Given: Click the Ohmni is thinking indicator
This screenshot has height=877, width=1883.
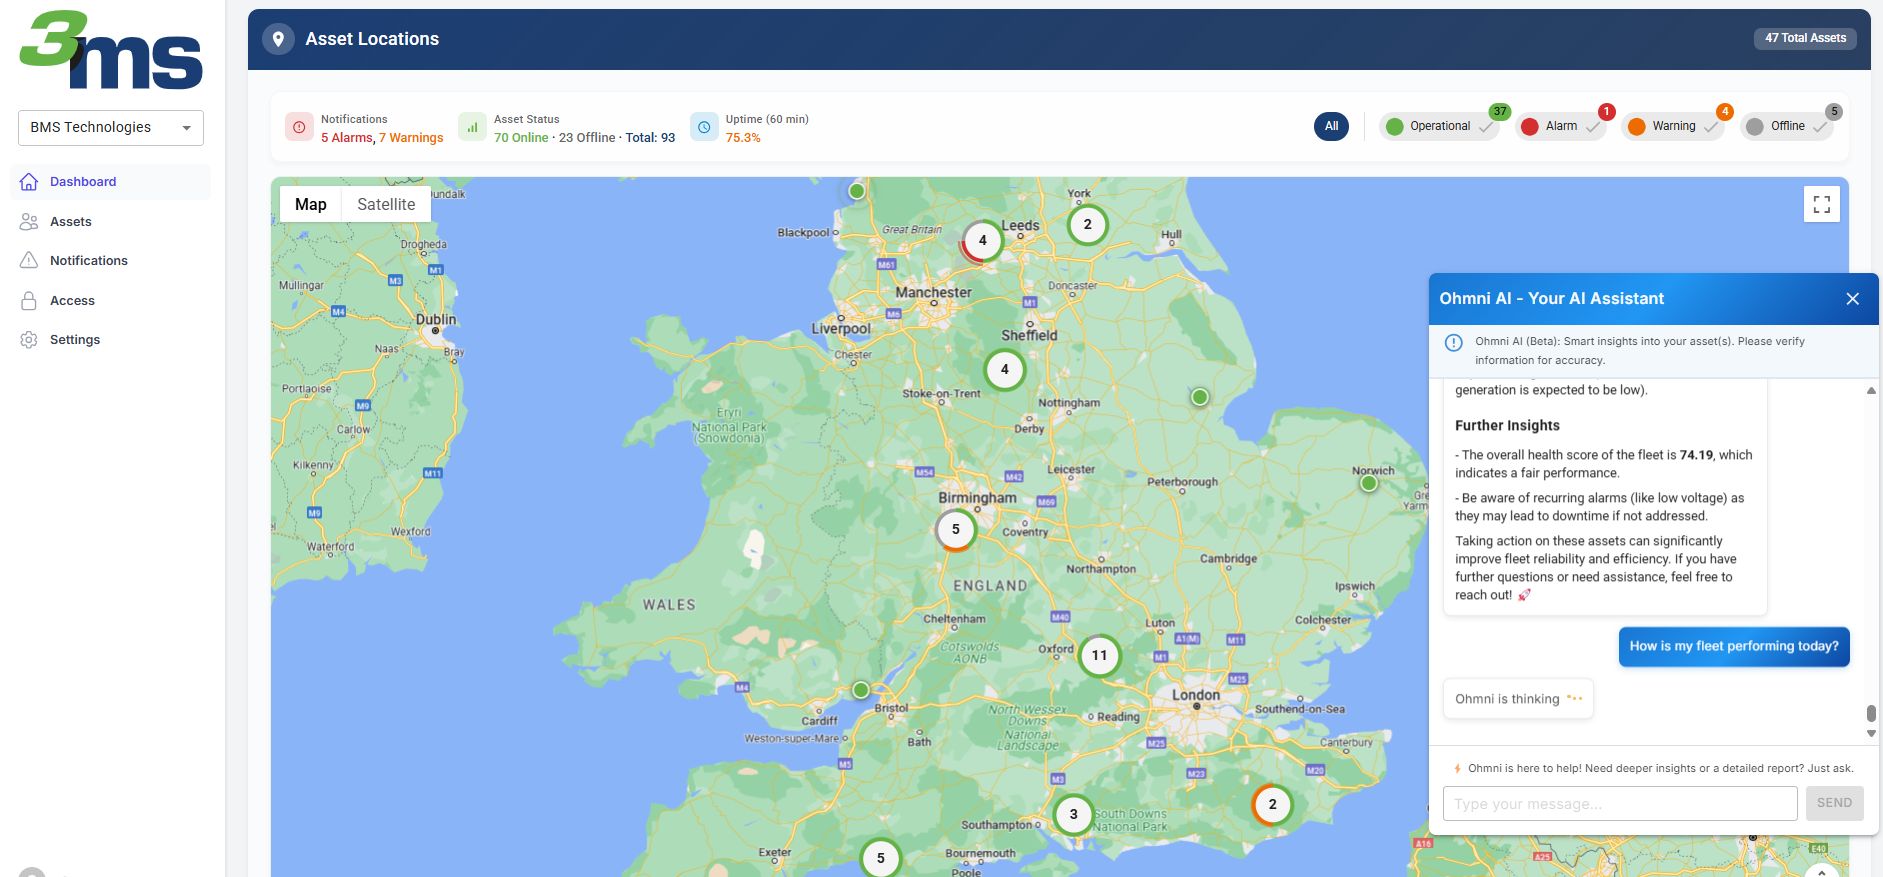Looking at the screenshot, I should pos(1518,699).
